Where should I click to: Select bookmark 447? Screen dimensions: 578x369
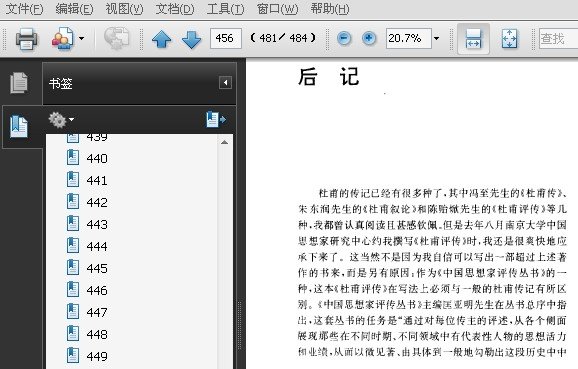tap(97, 313)
